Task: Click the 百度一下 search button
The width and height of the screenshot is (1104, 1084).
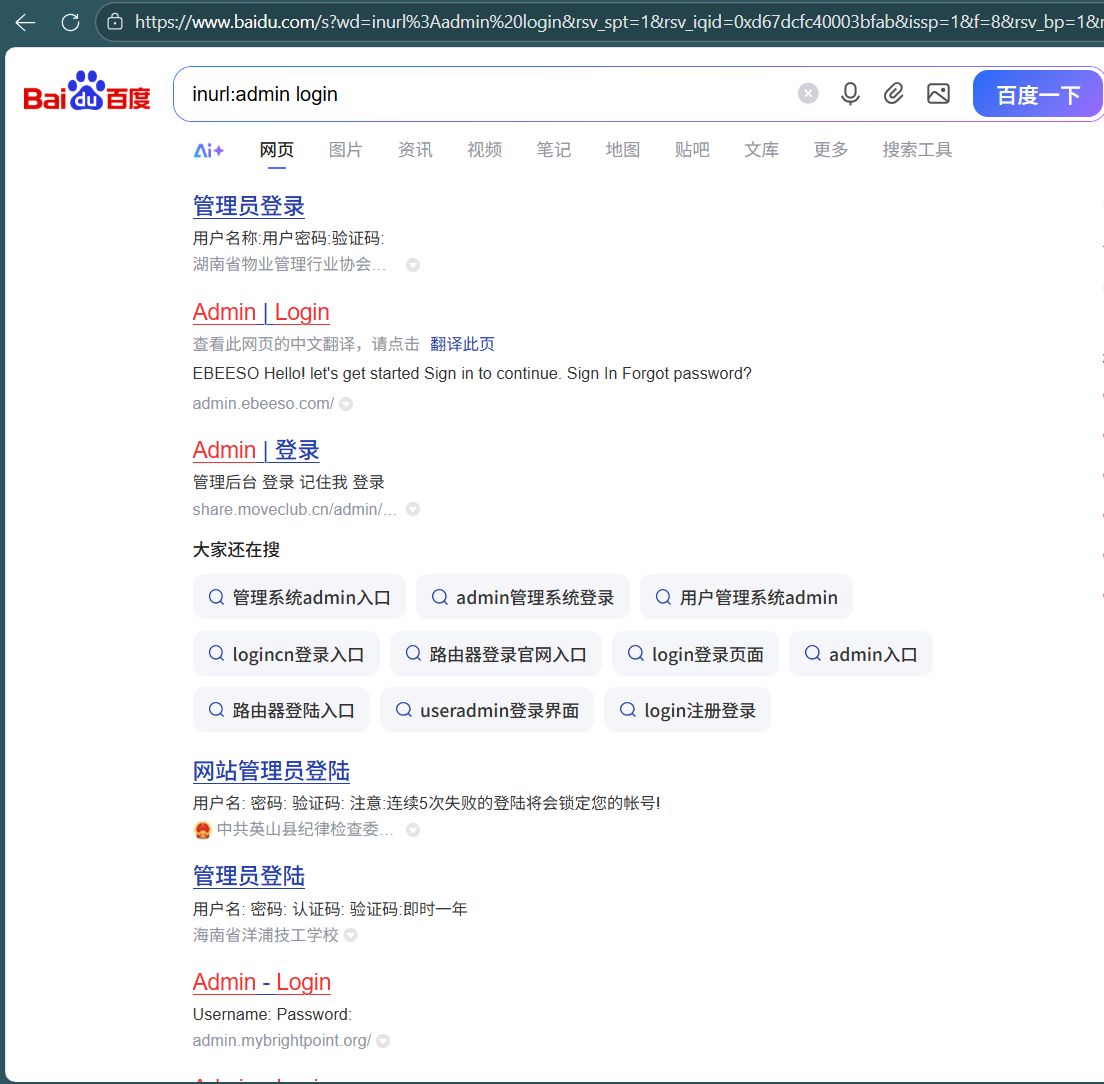Action: pyautogui.click(x=1038, y=94)
